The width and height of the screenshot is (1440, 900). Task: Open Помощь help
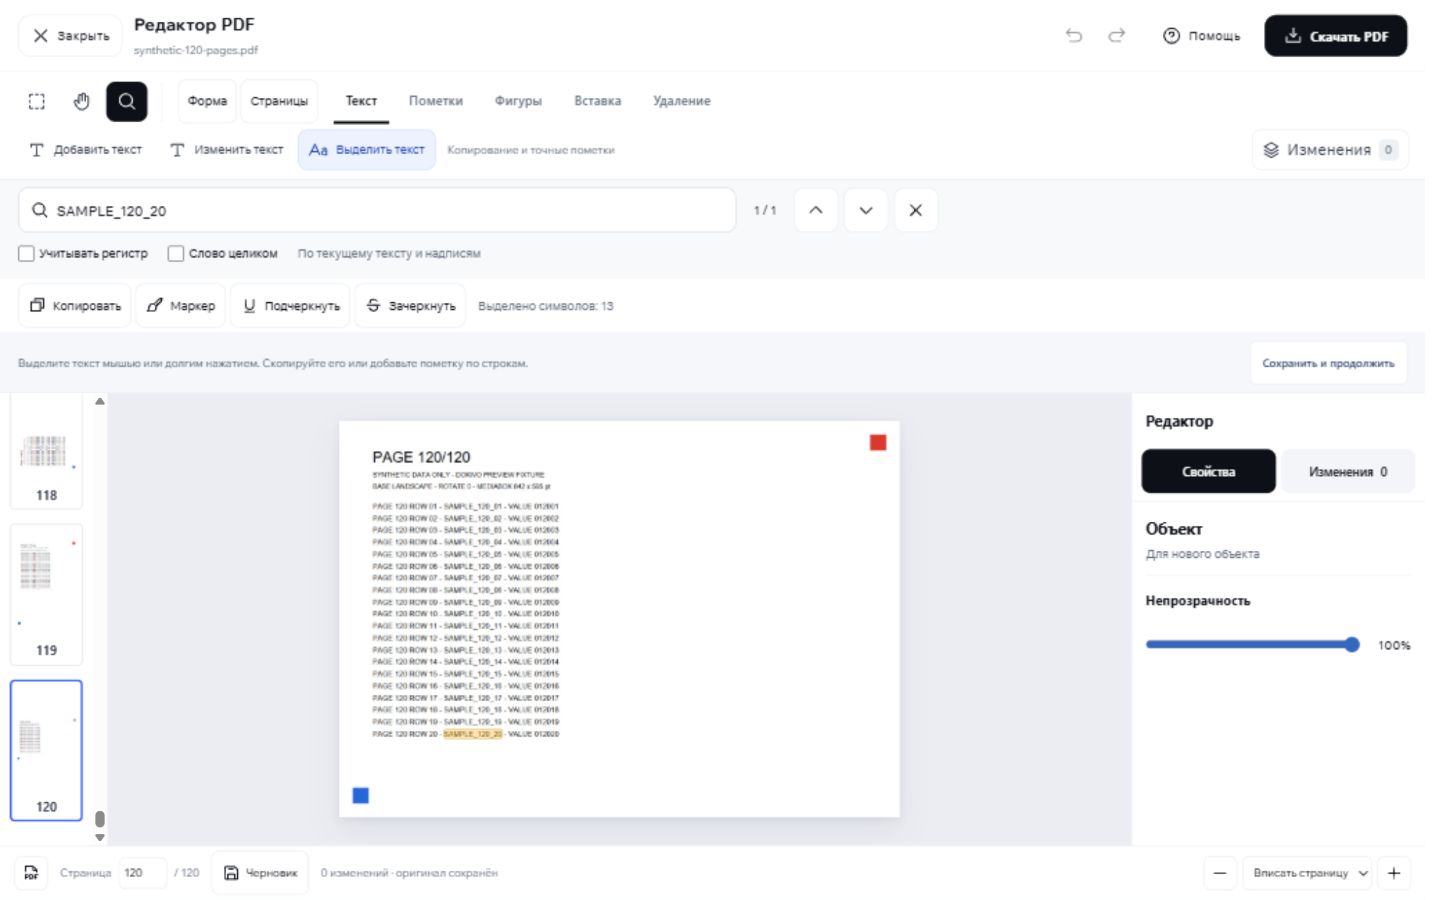click(x=1201, y=36)
